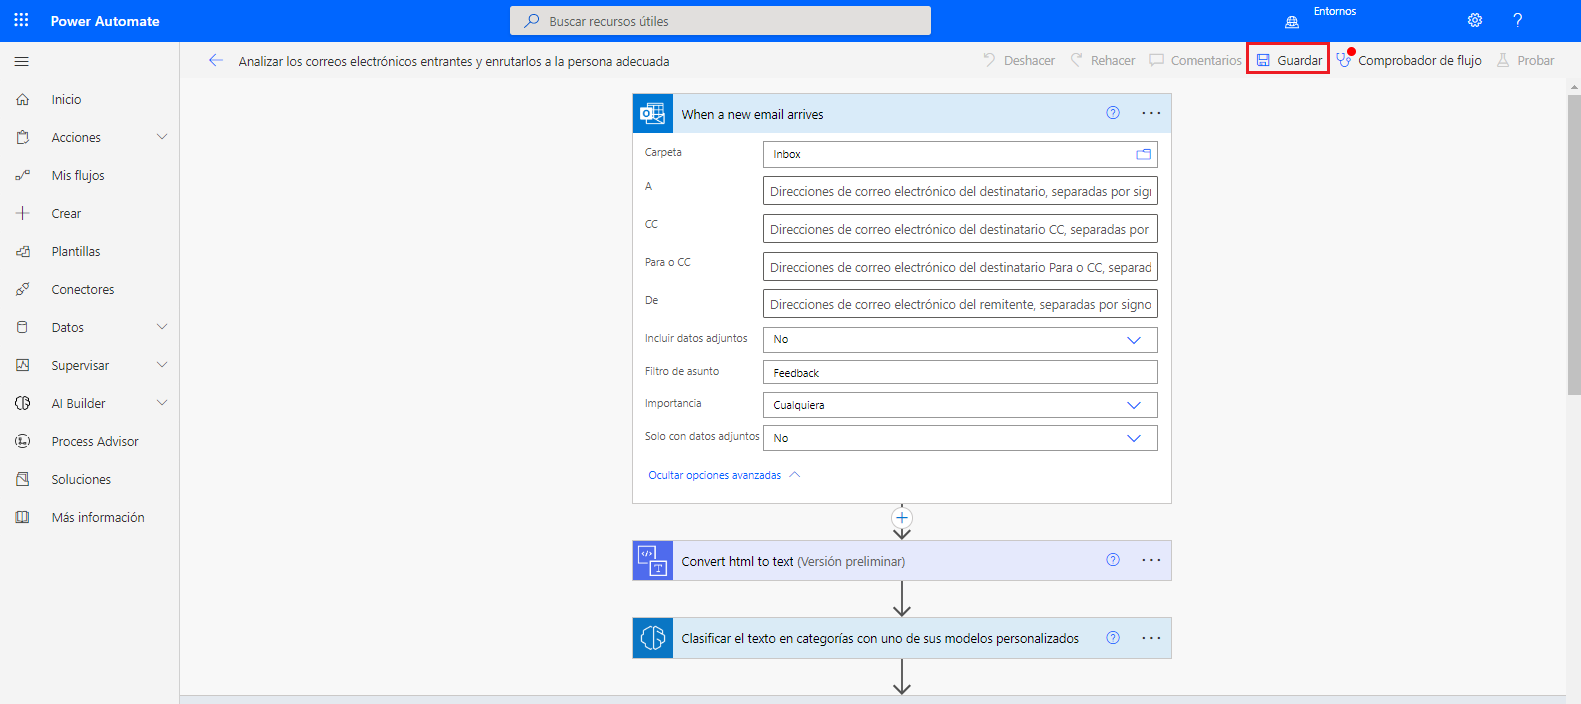Open the Settings gear icon
The height and width of the screenshot is (704, 1581).
[1475, 20]
